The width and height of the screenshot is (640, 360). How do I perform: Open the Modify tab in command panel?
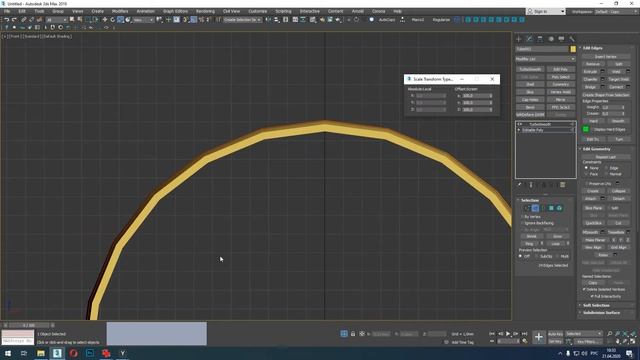pos(529,39)
